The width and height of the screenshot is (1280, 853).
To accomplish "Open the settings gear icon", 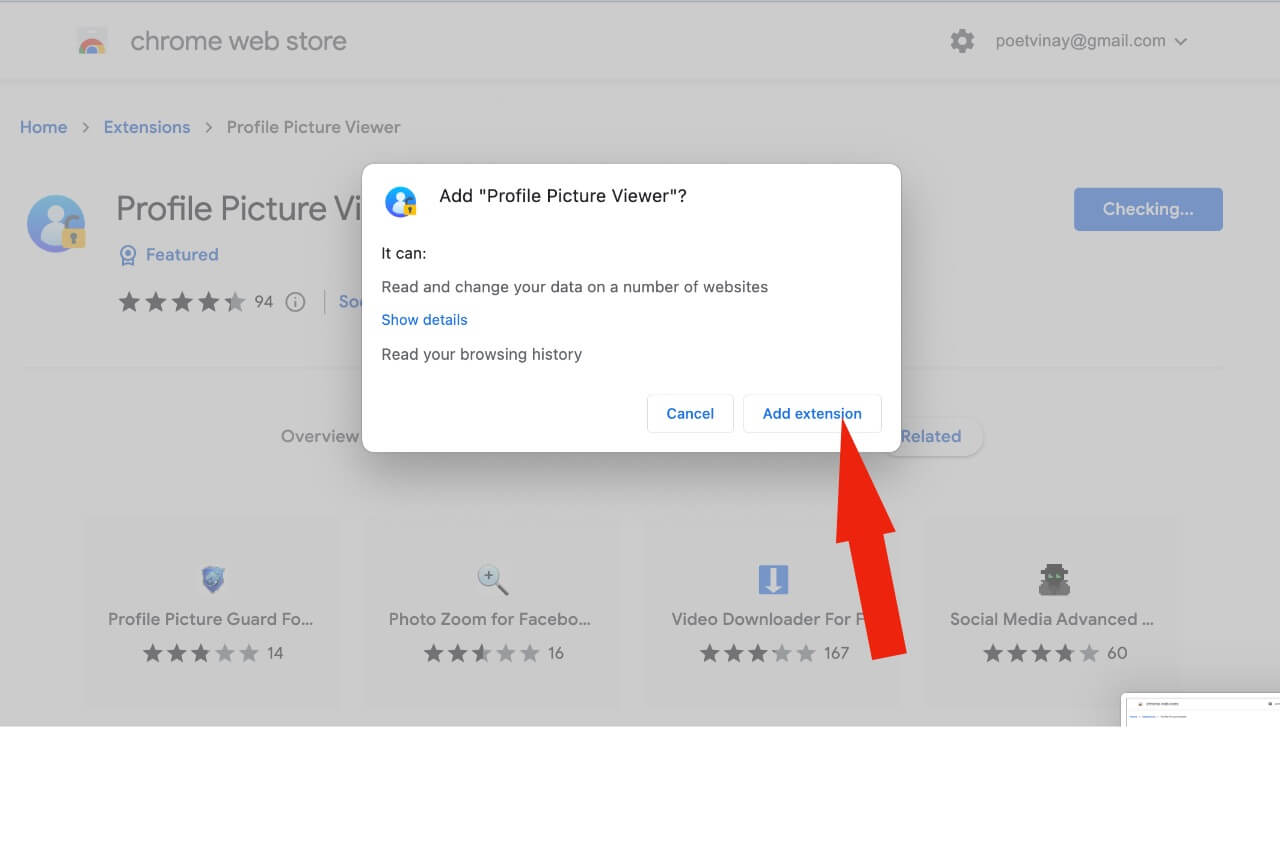I will (x=961, y=40).
